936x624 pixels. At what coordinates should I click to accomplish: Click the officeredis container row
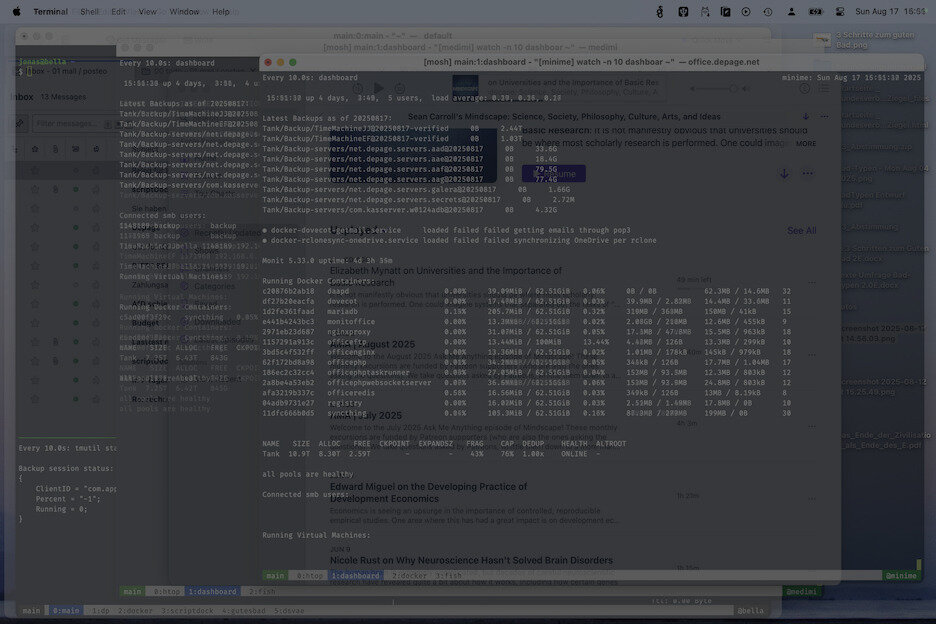click(526, 393)
